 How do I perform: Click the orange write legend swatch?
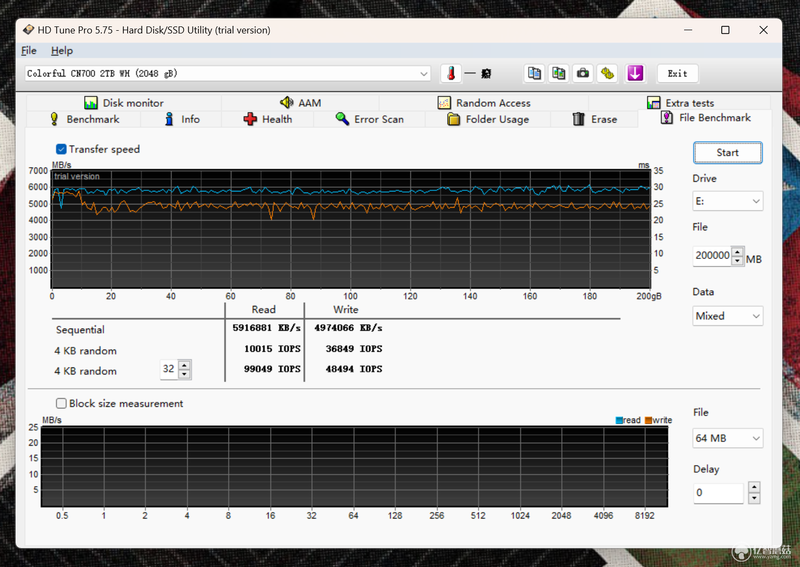pos(648,421)
